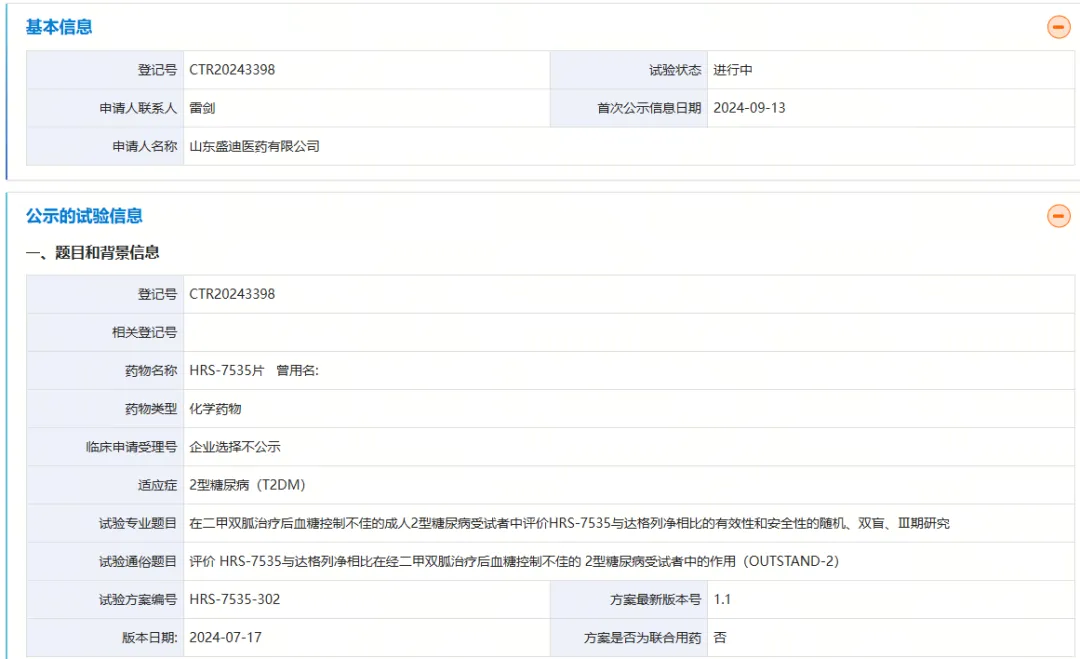
Task: Click drug name HRS-7535片
Action: [227, 371]
